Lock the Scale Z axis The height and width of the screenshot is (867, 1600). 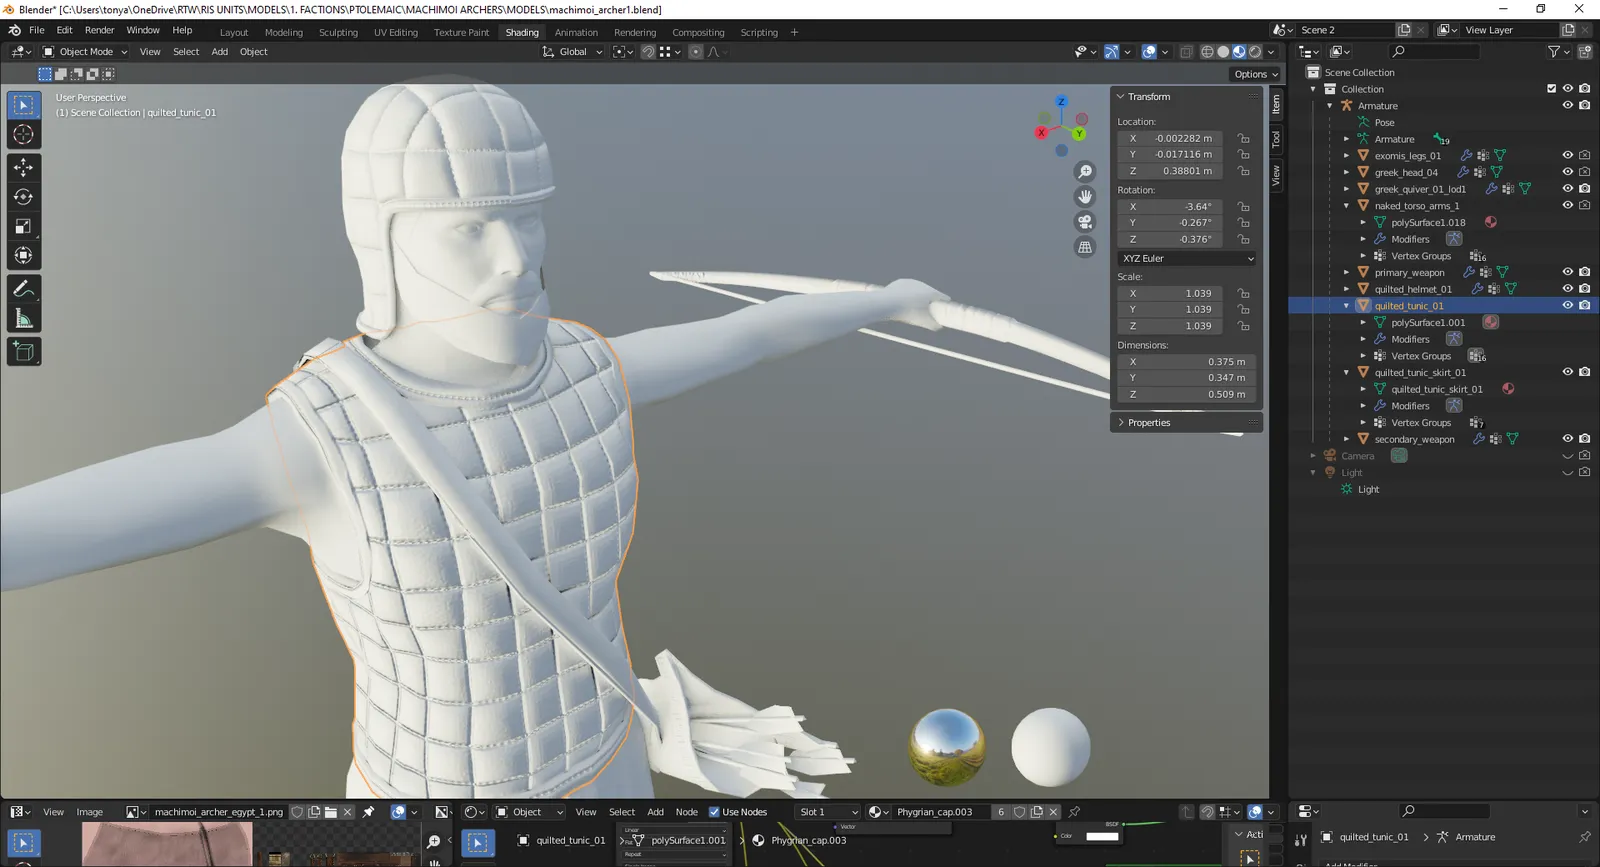pyautogui.click(x=1243, y=326)
